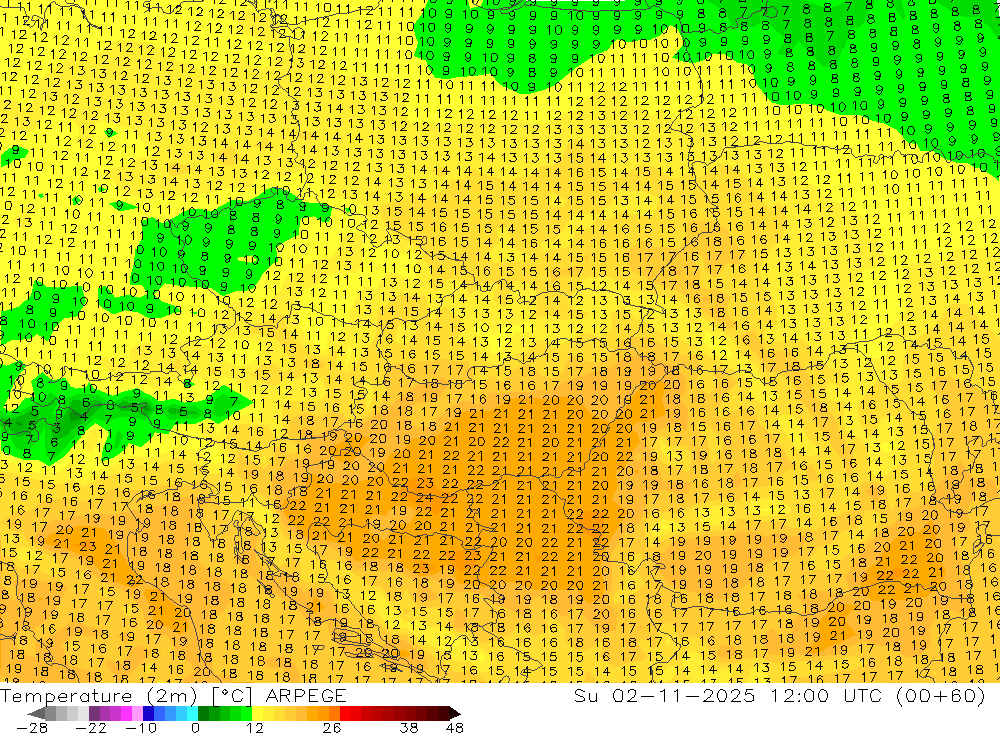Click the "UTC" timezone label
This screenshot has width=1000, height=733.
[x=862, y=696]
